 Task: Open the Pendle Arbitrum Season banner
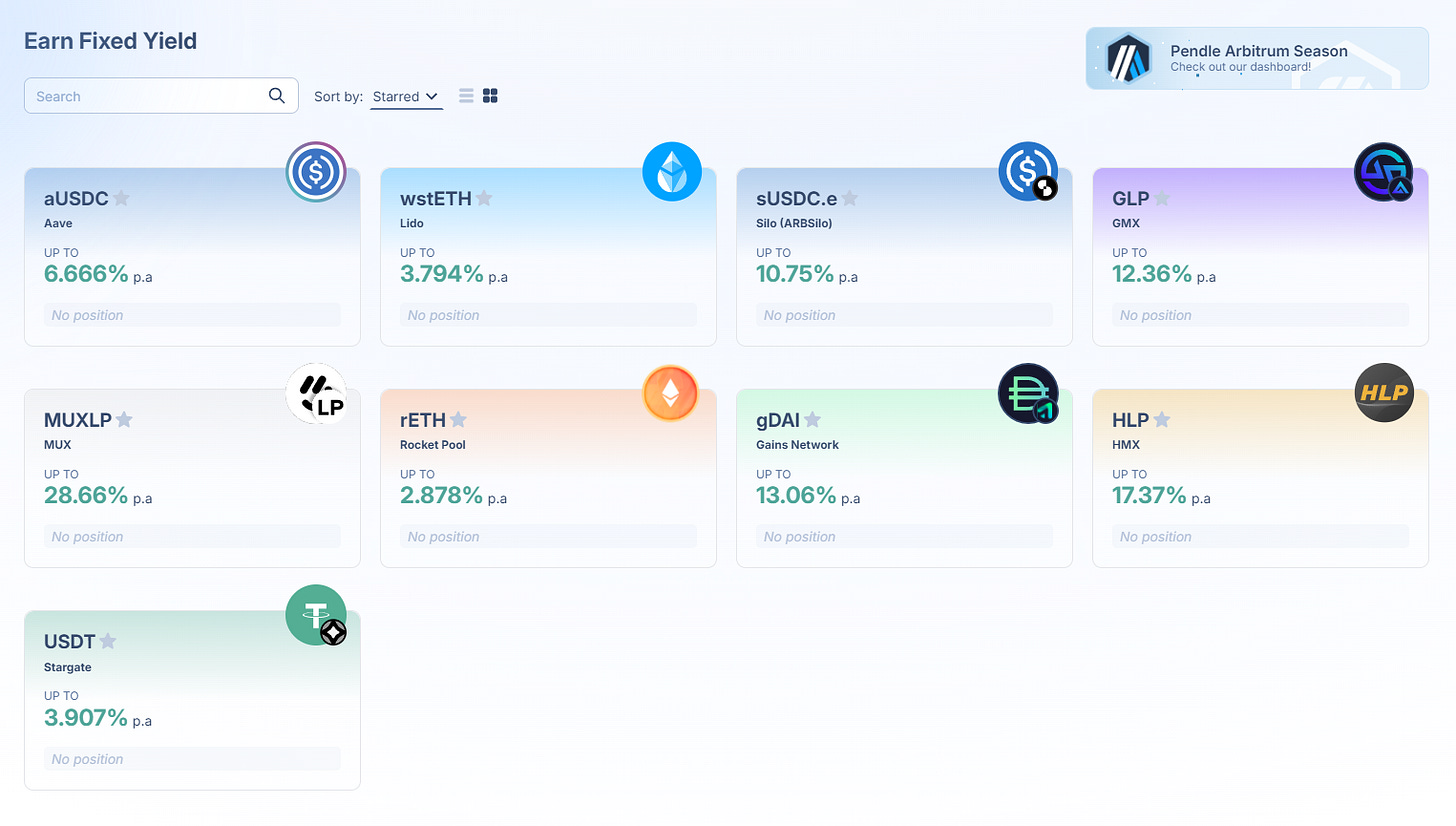[1257, 58]
